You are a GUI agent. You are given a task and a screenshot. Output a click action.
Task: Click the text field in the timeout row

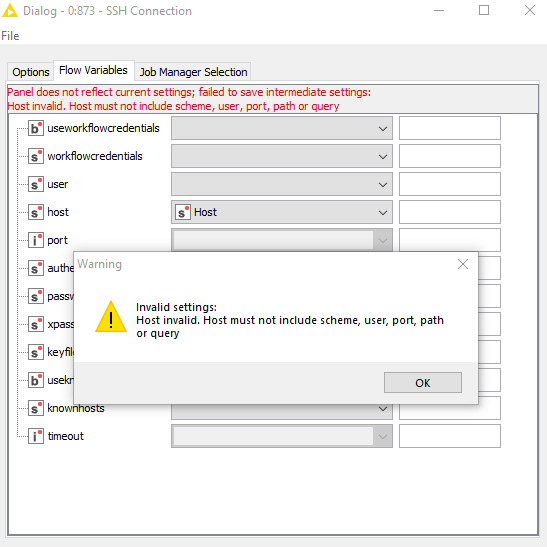coord(450,436)
